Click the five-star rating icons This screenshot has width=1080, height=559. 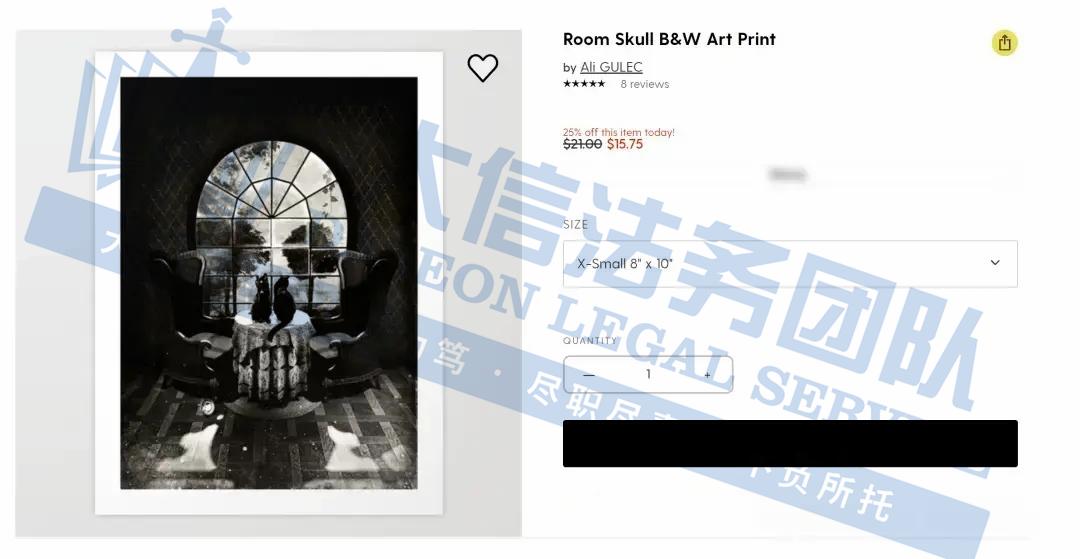coord(584,84)
